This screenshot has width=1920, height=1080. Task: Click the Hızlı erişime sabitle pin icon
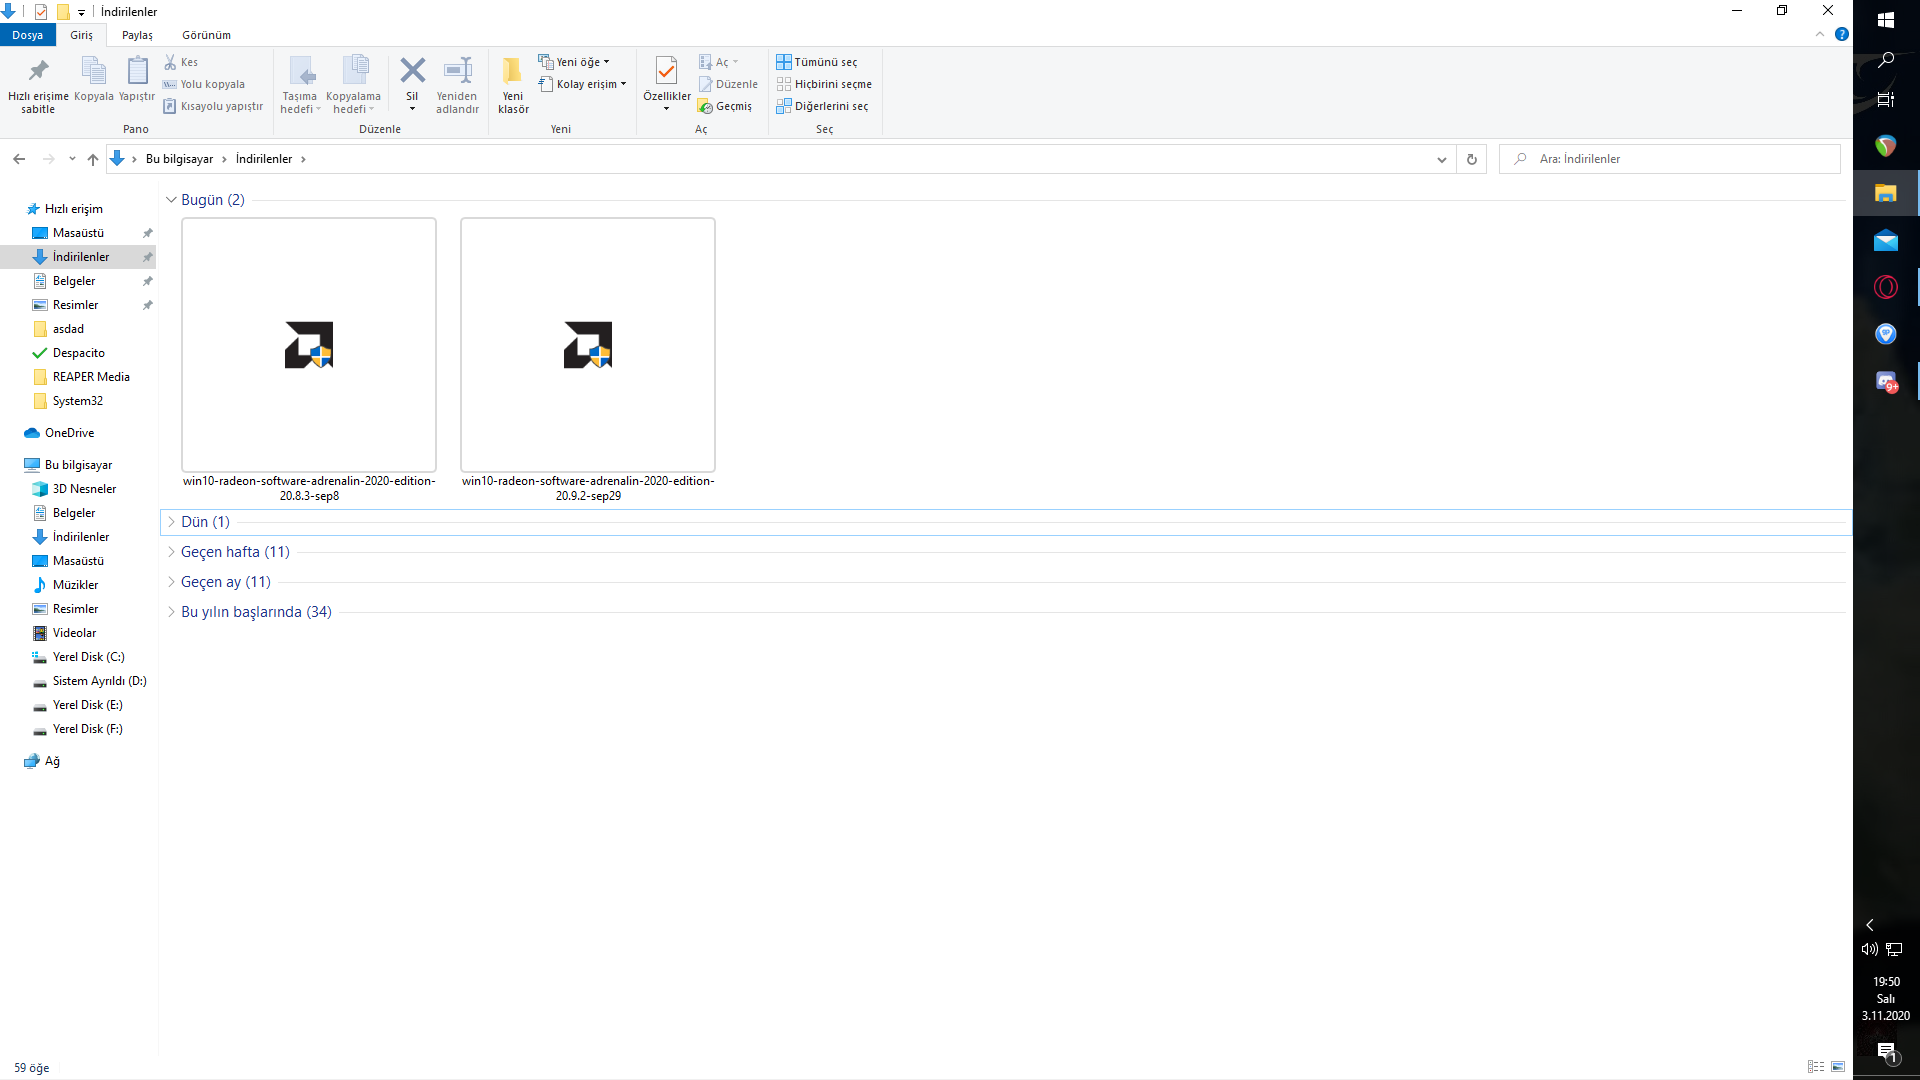point(38,71)
